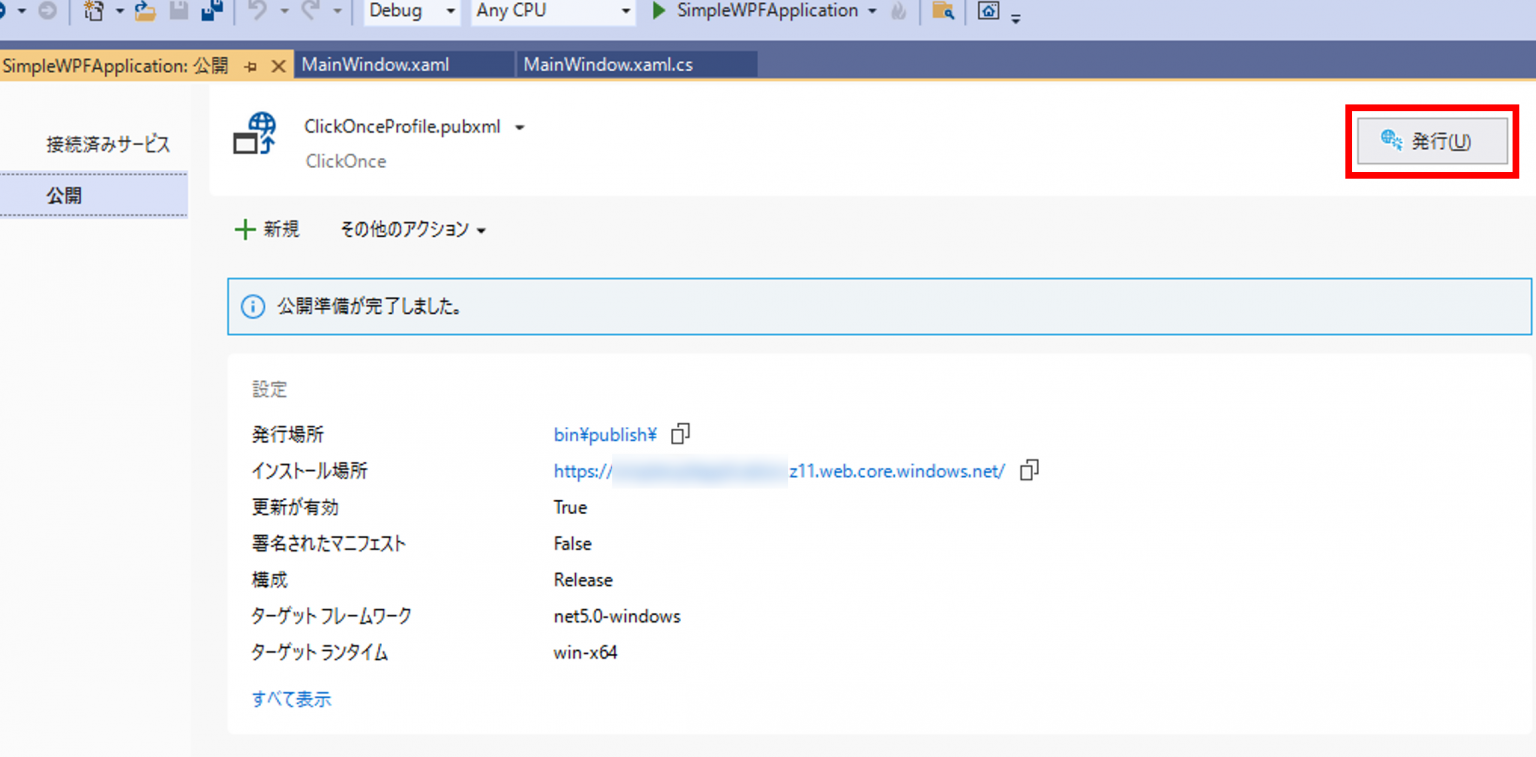The height and width of the screenshot is (757, 1536).
Task: Click the Redo icon in the toolbar
Action: pos(311,12)
